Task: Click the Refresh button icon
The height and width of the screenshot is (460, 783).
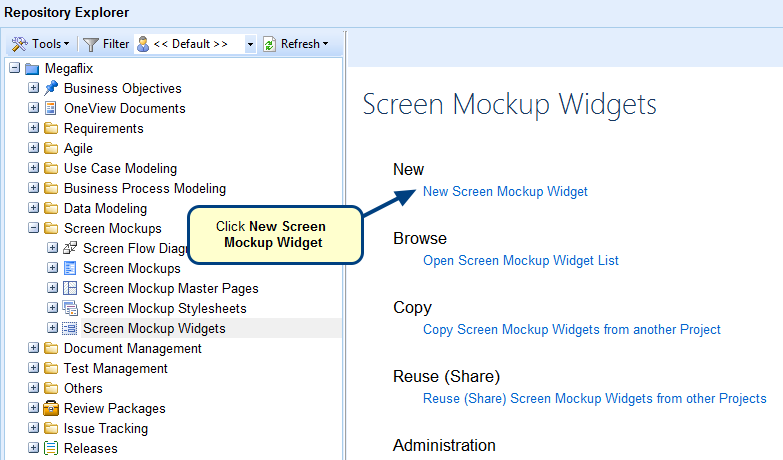Action: (269, 44)
